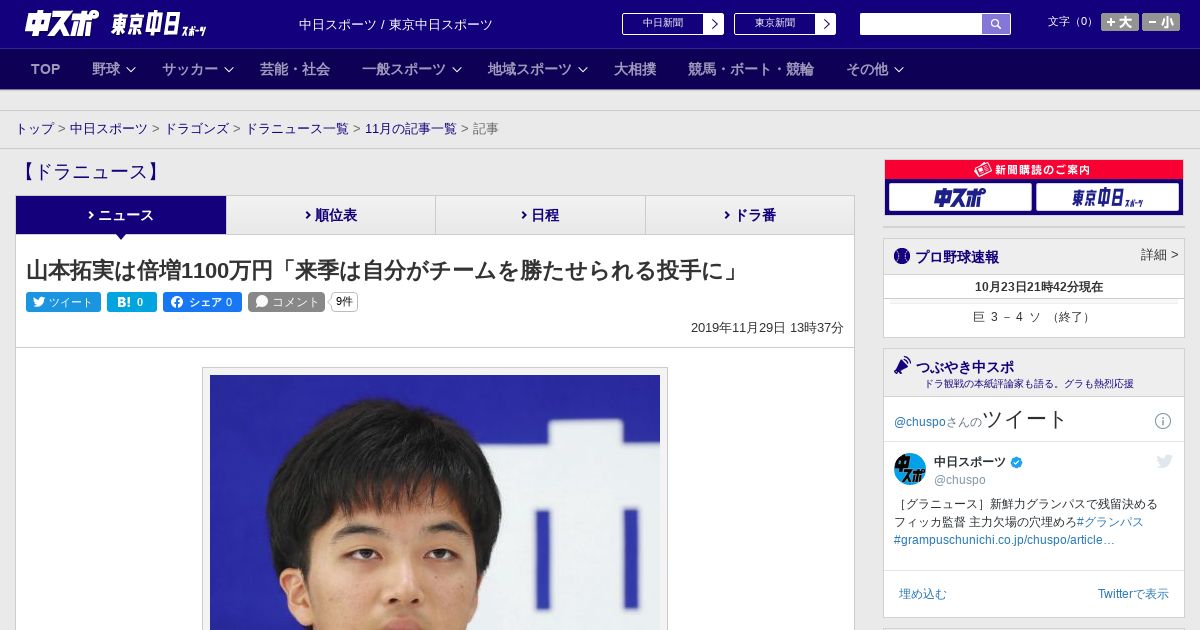Click the 中日スポーツ account name in tweet
This screenshot has width=1200, height=630.
[x=970, y=462]
